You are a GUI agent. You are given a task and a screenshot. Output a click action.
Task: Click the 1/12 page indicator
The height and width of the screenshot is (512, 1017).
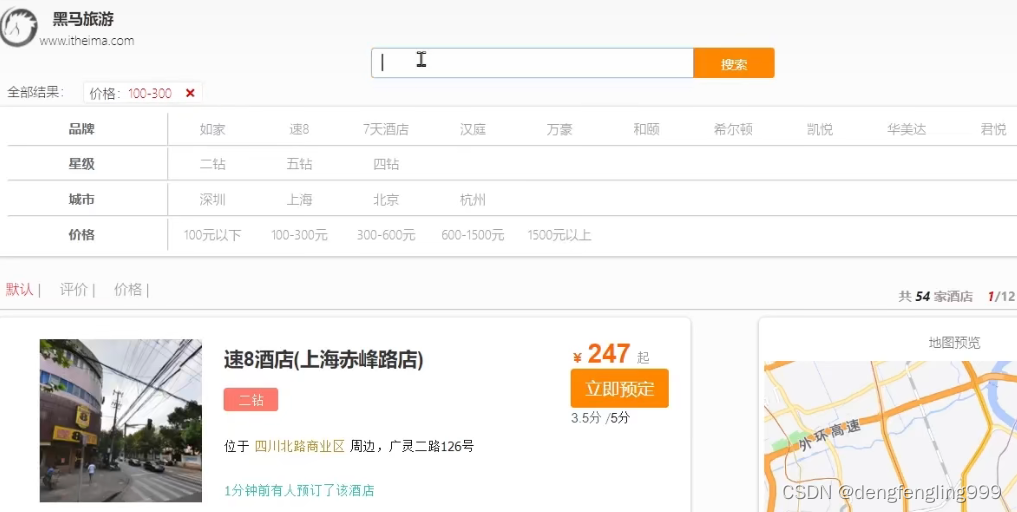tap(1001, 297)
